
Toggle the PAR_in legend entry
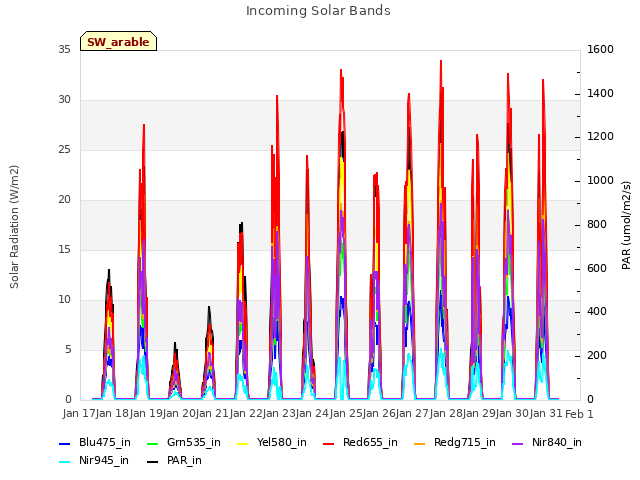(x=174, y=460)
